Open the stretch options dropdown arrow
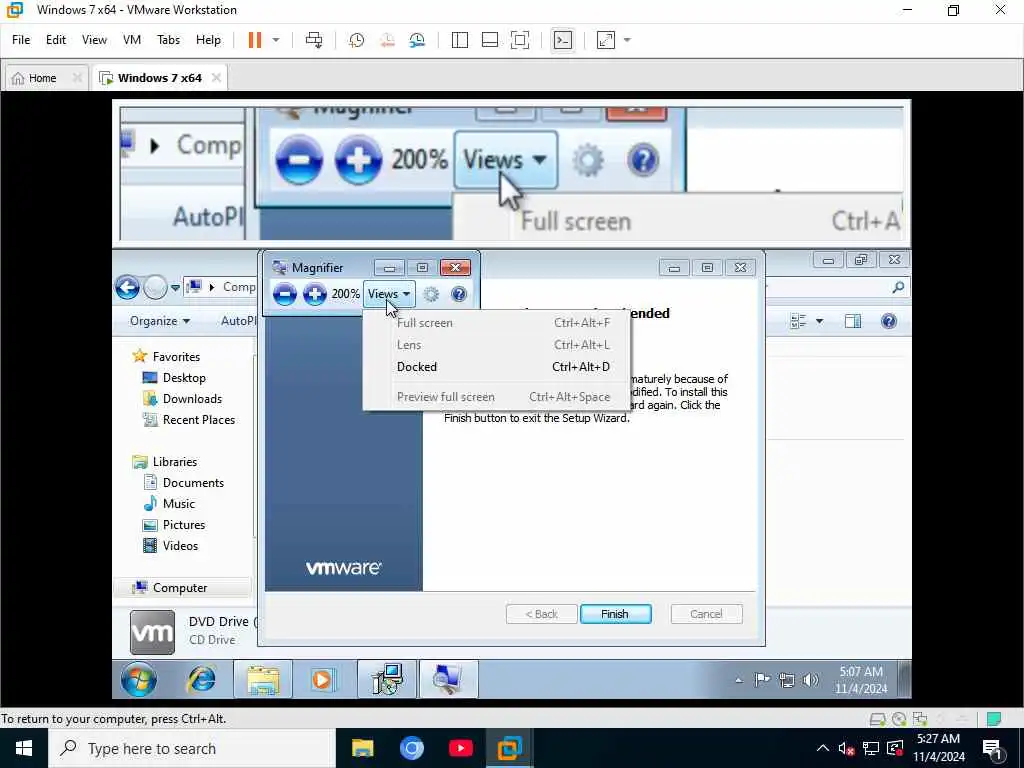1024x768 pixels. tap(627, 40)
